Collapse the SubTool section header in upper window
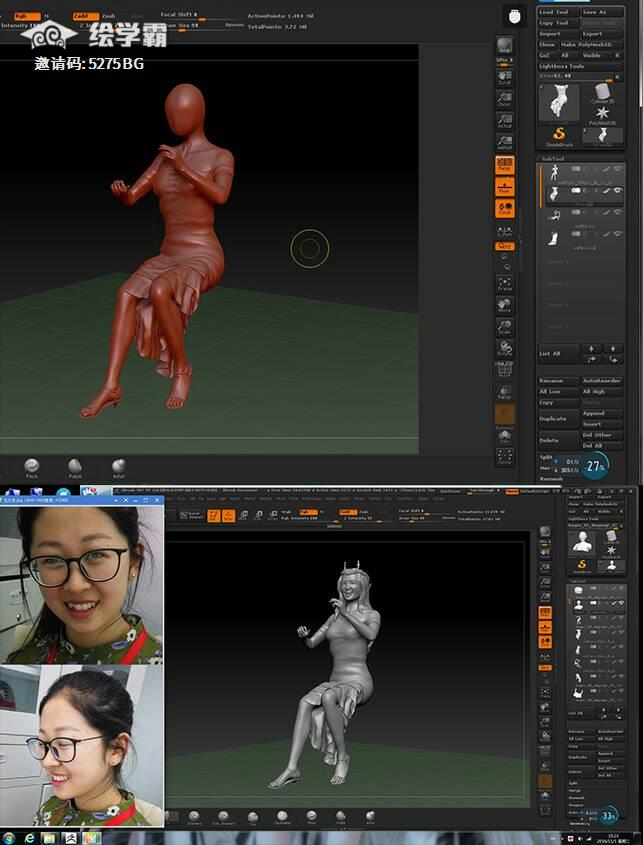 pyautogui.click(x=554, y=159)
